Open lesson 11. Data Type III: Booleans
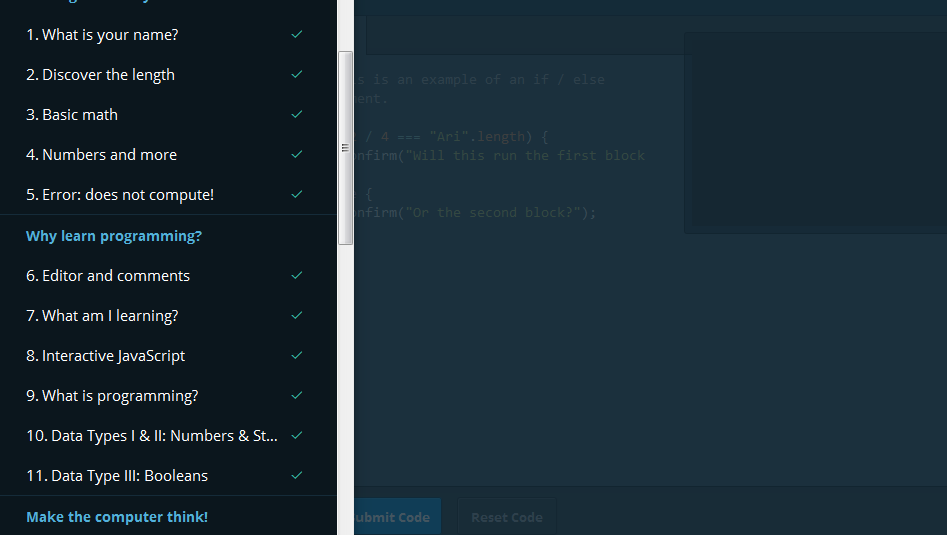The width and height of the screenshot is (947, 535). (117, 476)
